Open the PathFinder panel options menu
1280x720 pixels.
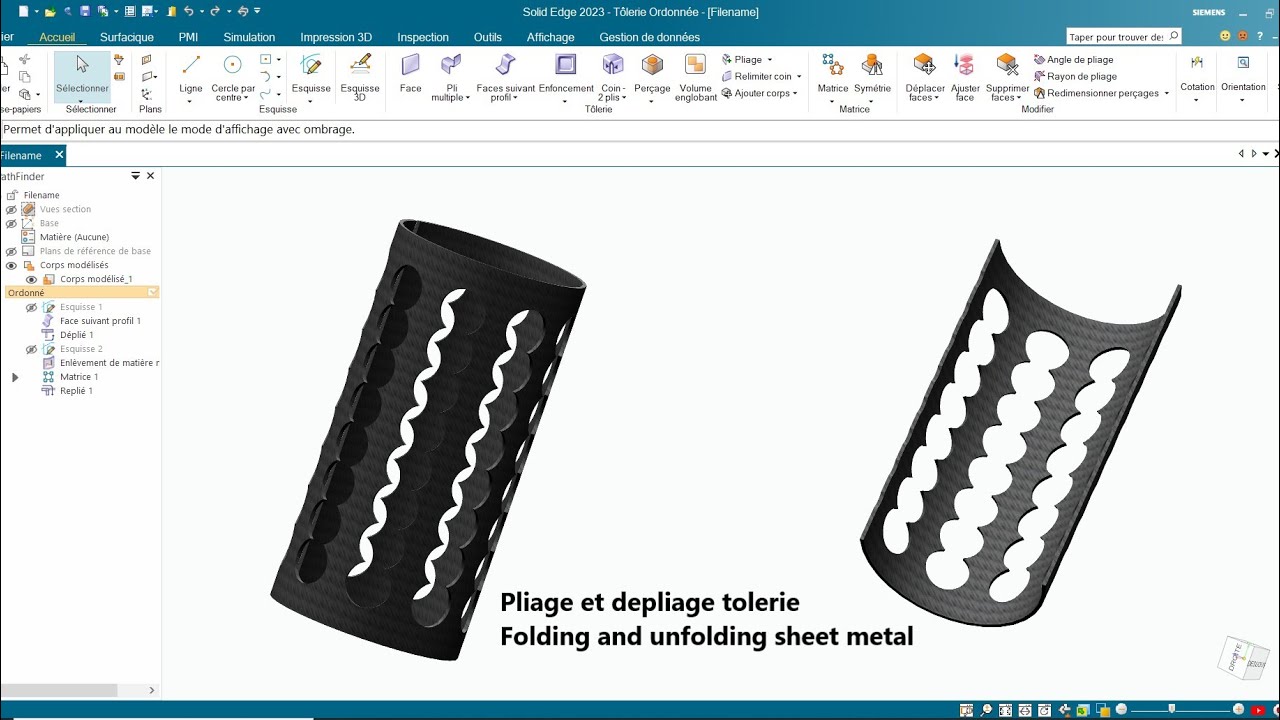(136, 176)
